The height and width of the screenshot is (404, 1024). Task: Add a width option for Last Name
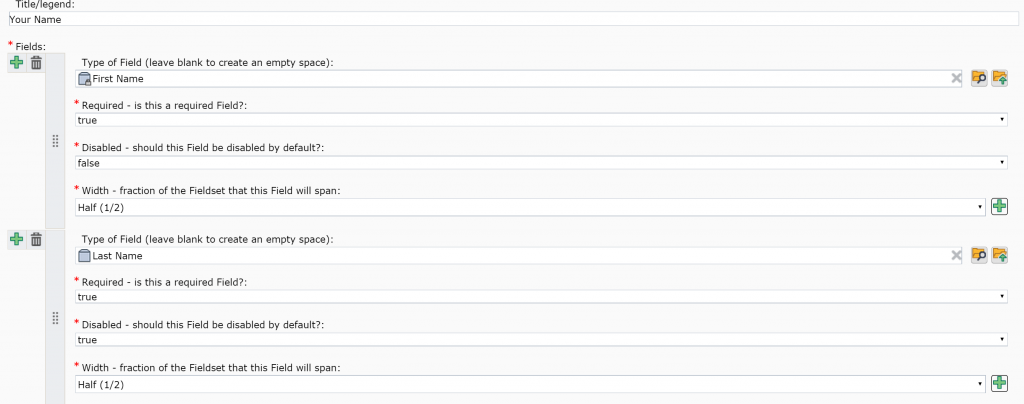[999, 383]
